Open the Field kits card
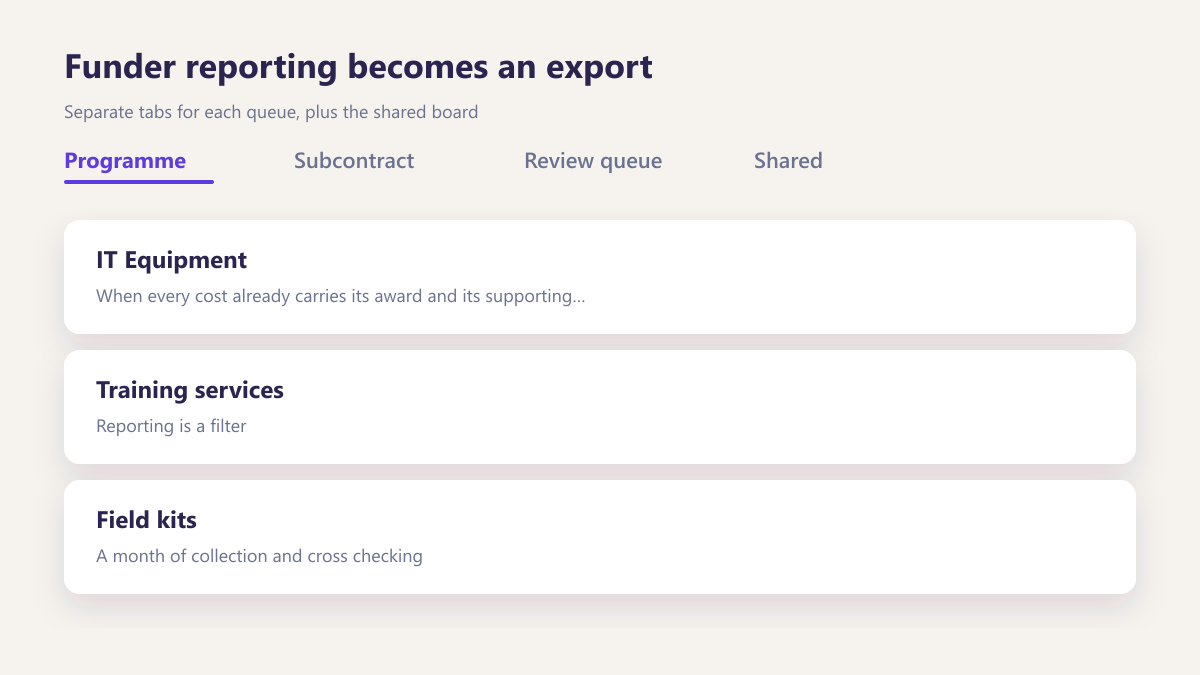 (600, 537)
